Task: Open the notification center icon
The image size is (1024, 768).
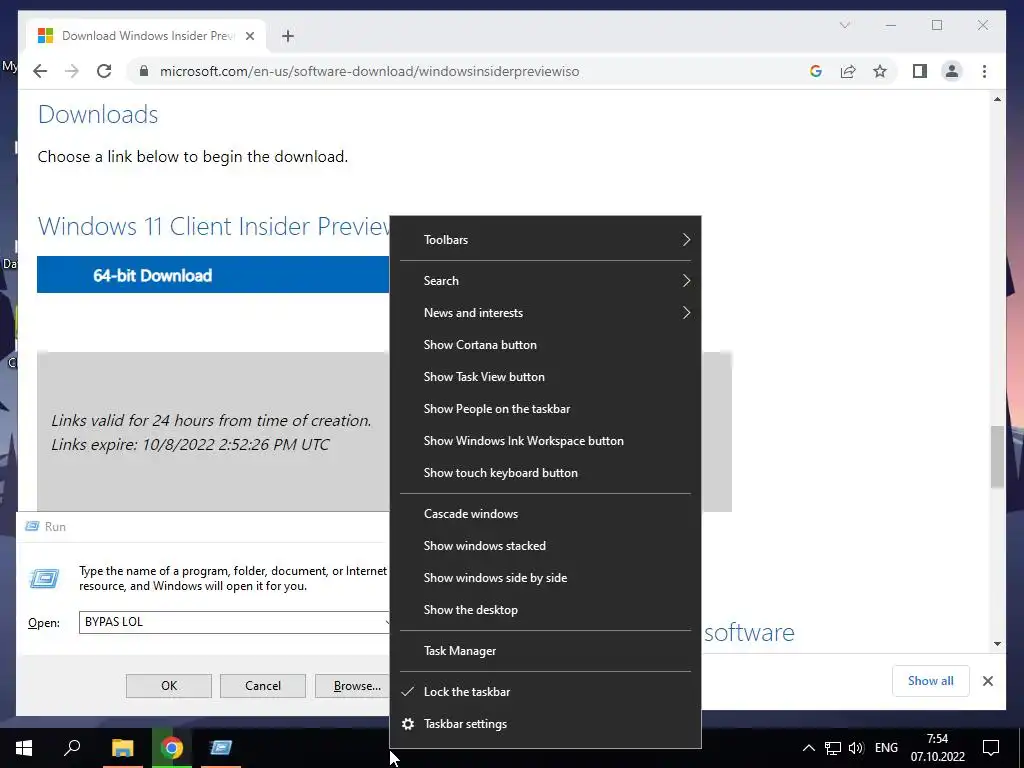Action: point(991,748)
